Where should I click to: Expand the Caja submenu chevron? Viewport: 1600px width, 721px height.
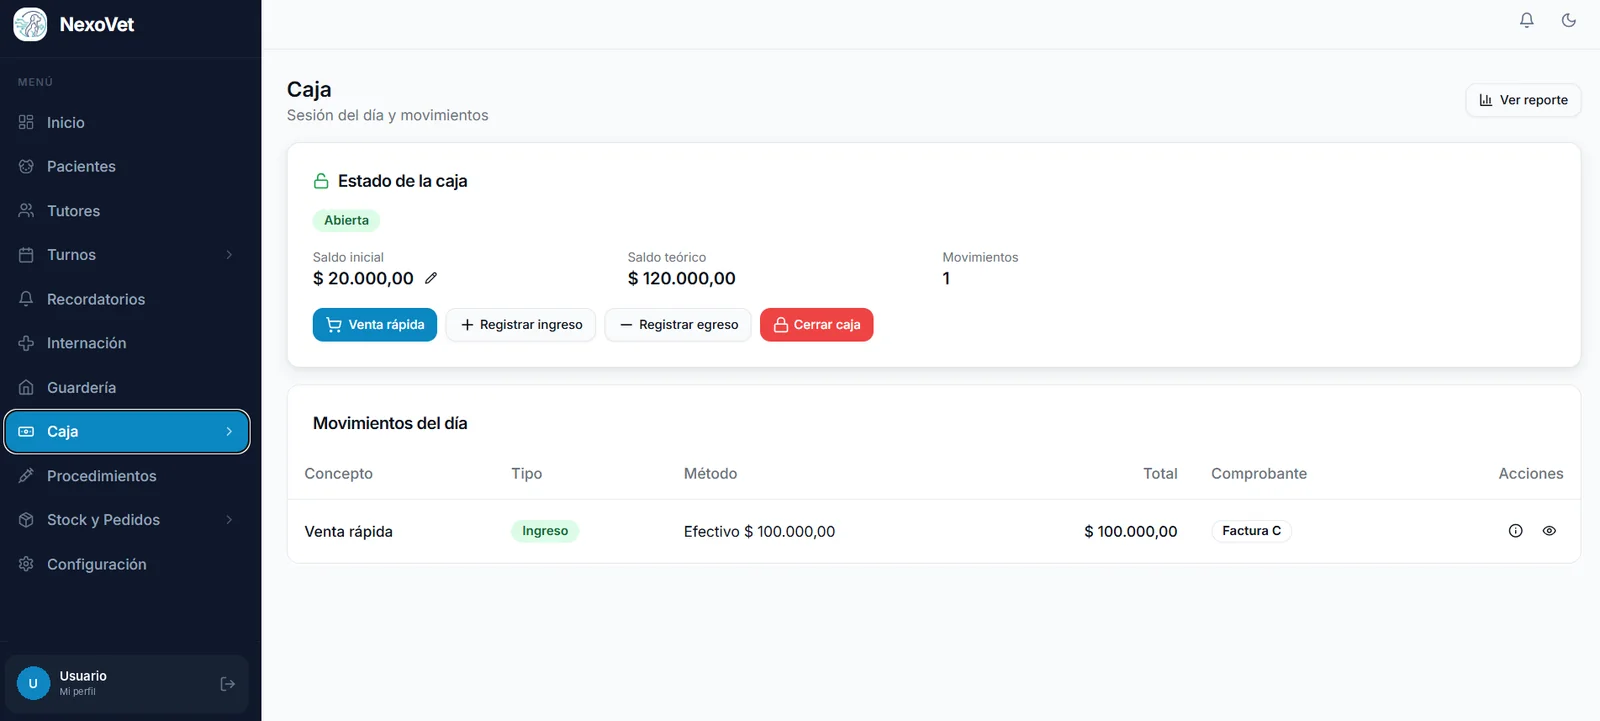229,432
